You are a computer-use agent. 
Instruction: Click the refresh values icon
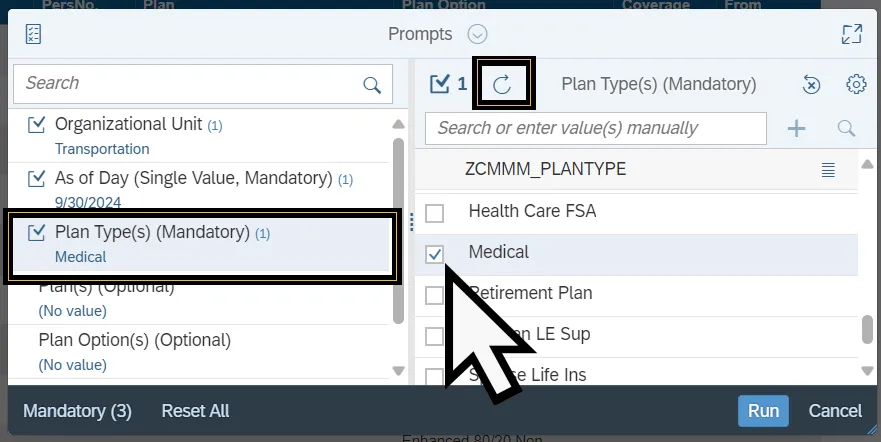point(502,85)
